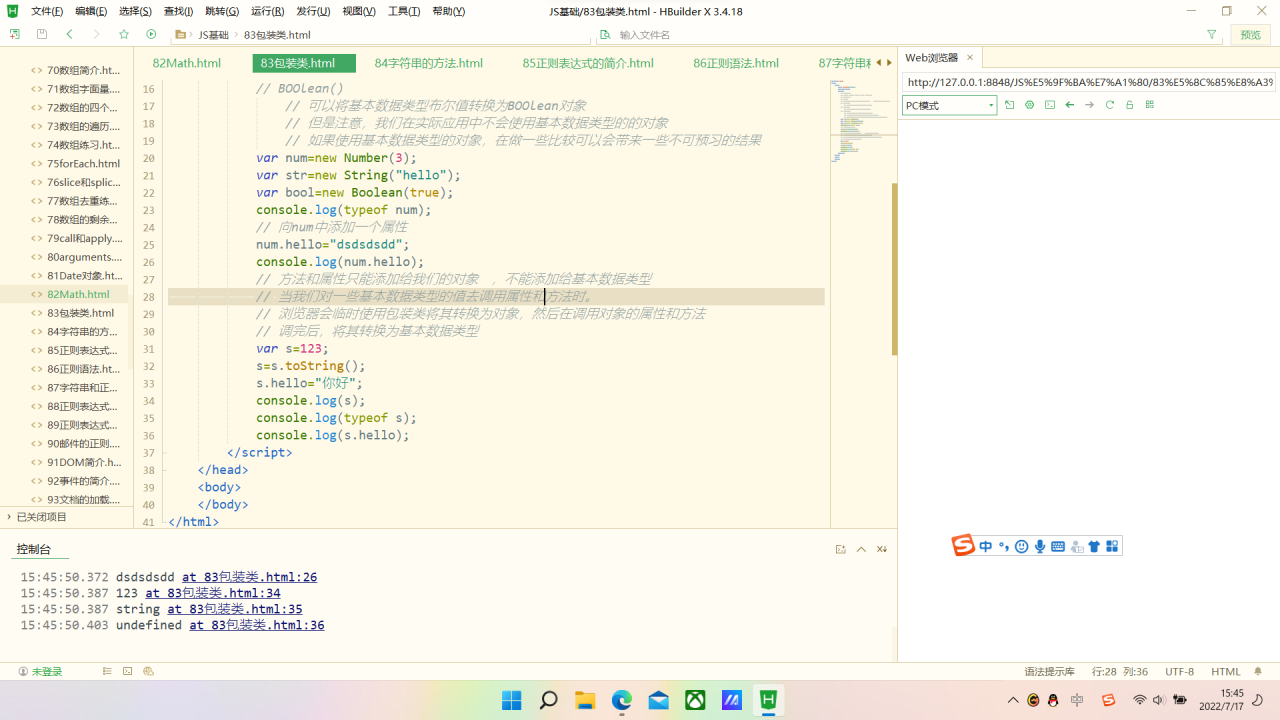Click the 83包装类.html breadcrumb

pyautogui.click(x=277, y=35)
